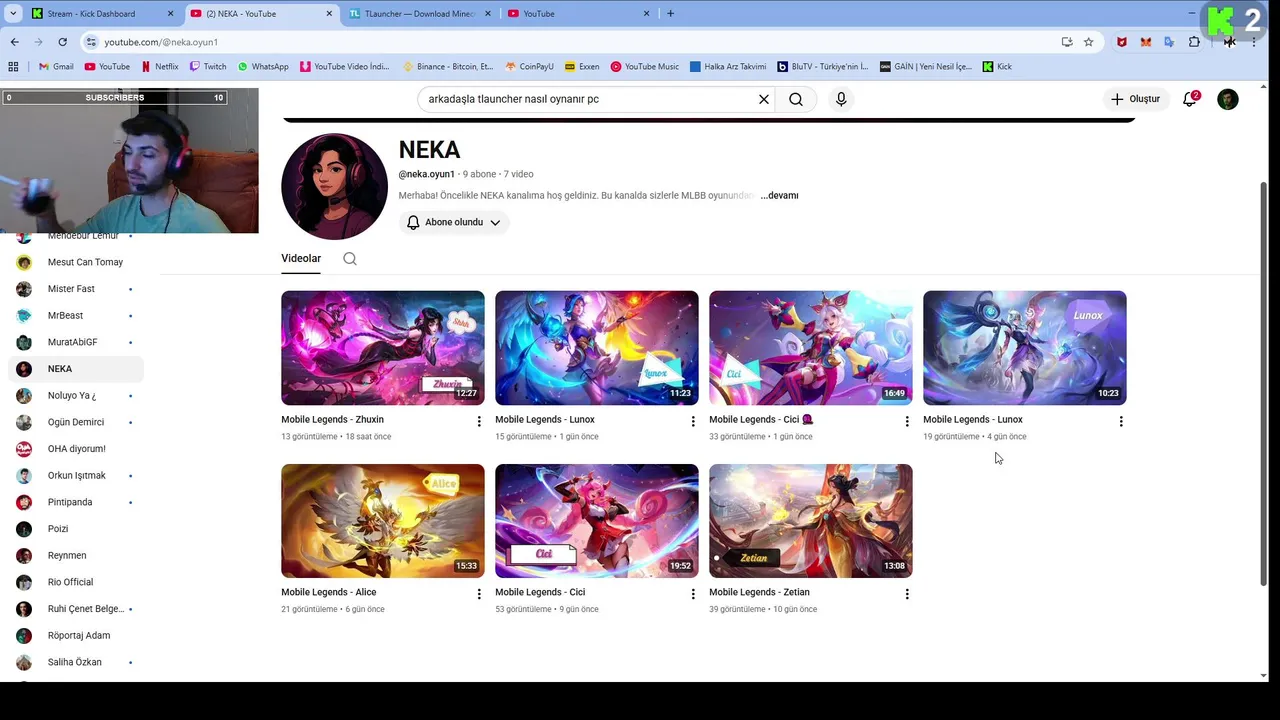Open Orkun Işıtmak channel in sidebar
The width and height of the screenshot is (1280, 720).
tap(75, 476)
